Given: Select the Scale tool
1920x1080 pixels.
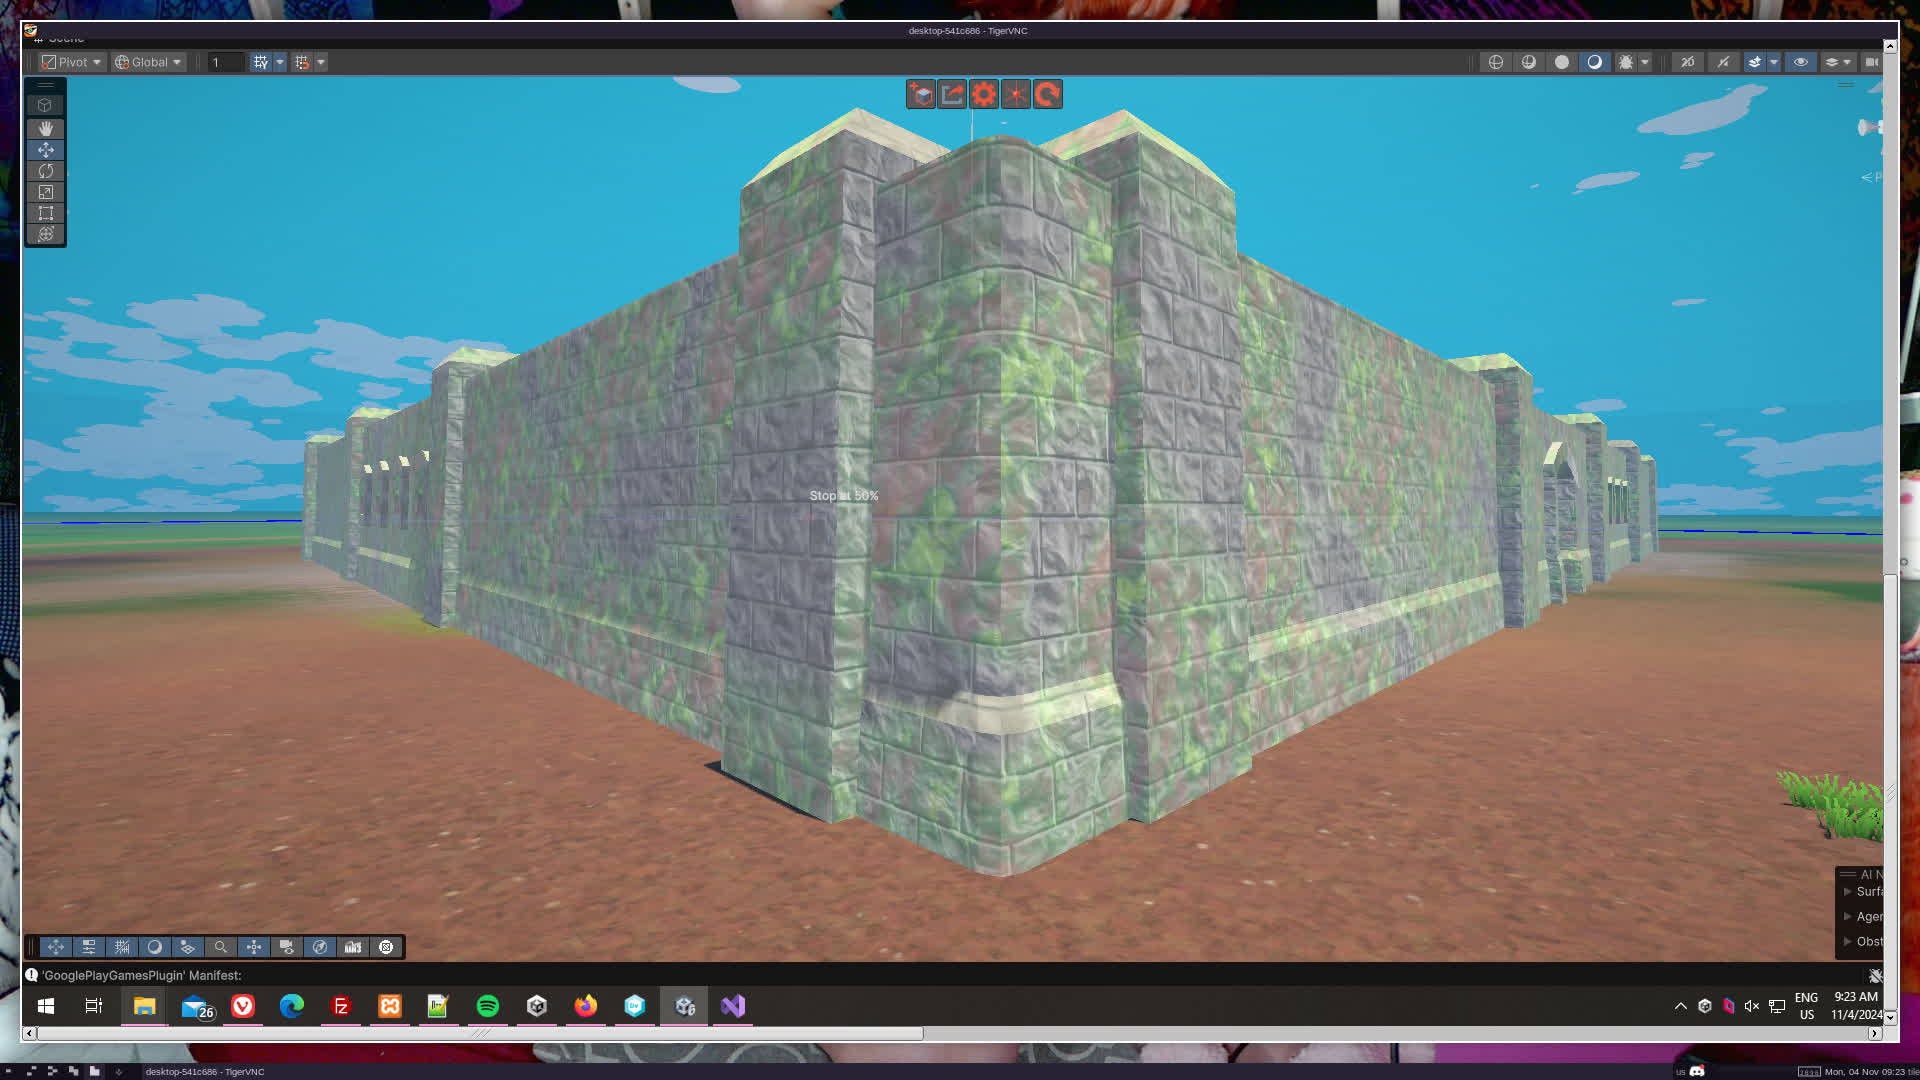Looking at the screenshot, I should tap(45, 192).
